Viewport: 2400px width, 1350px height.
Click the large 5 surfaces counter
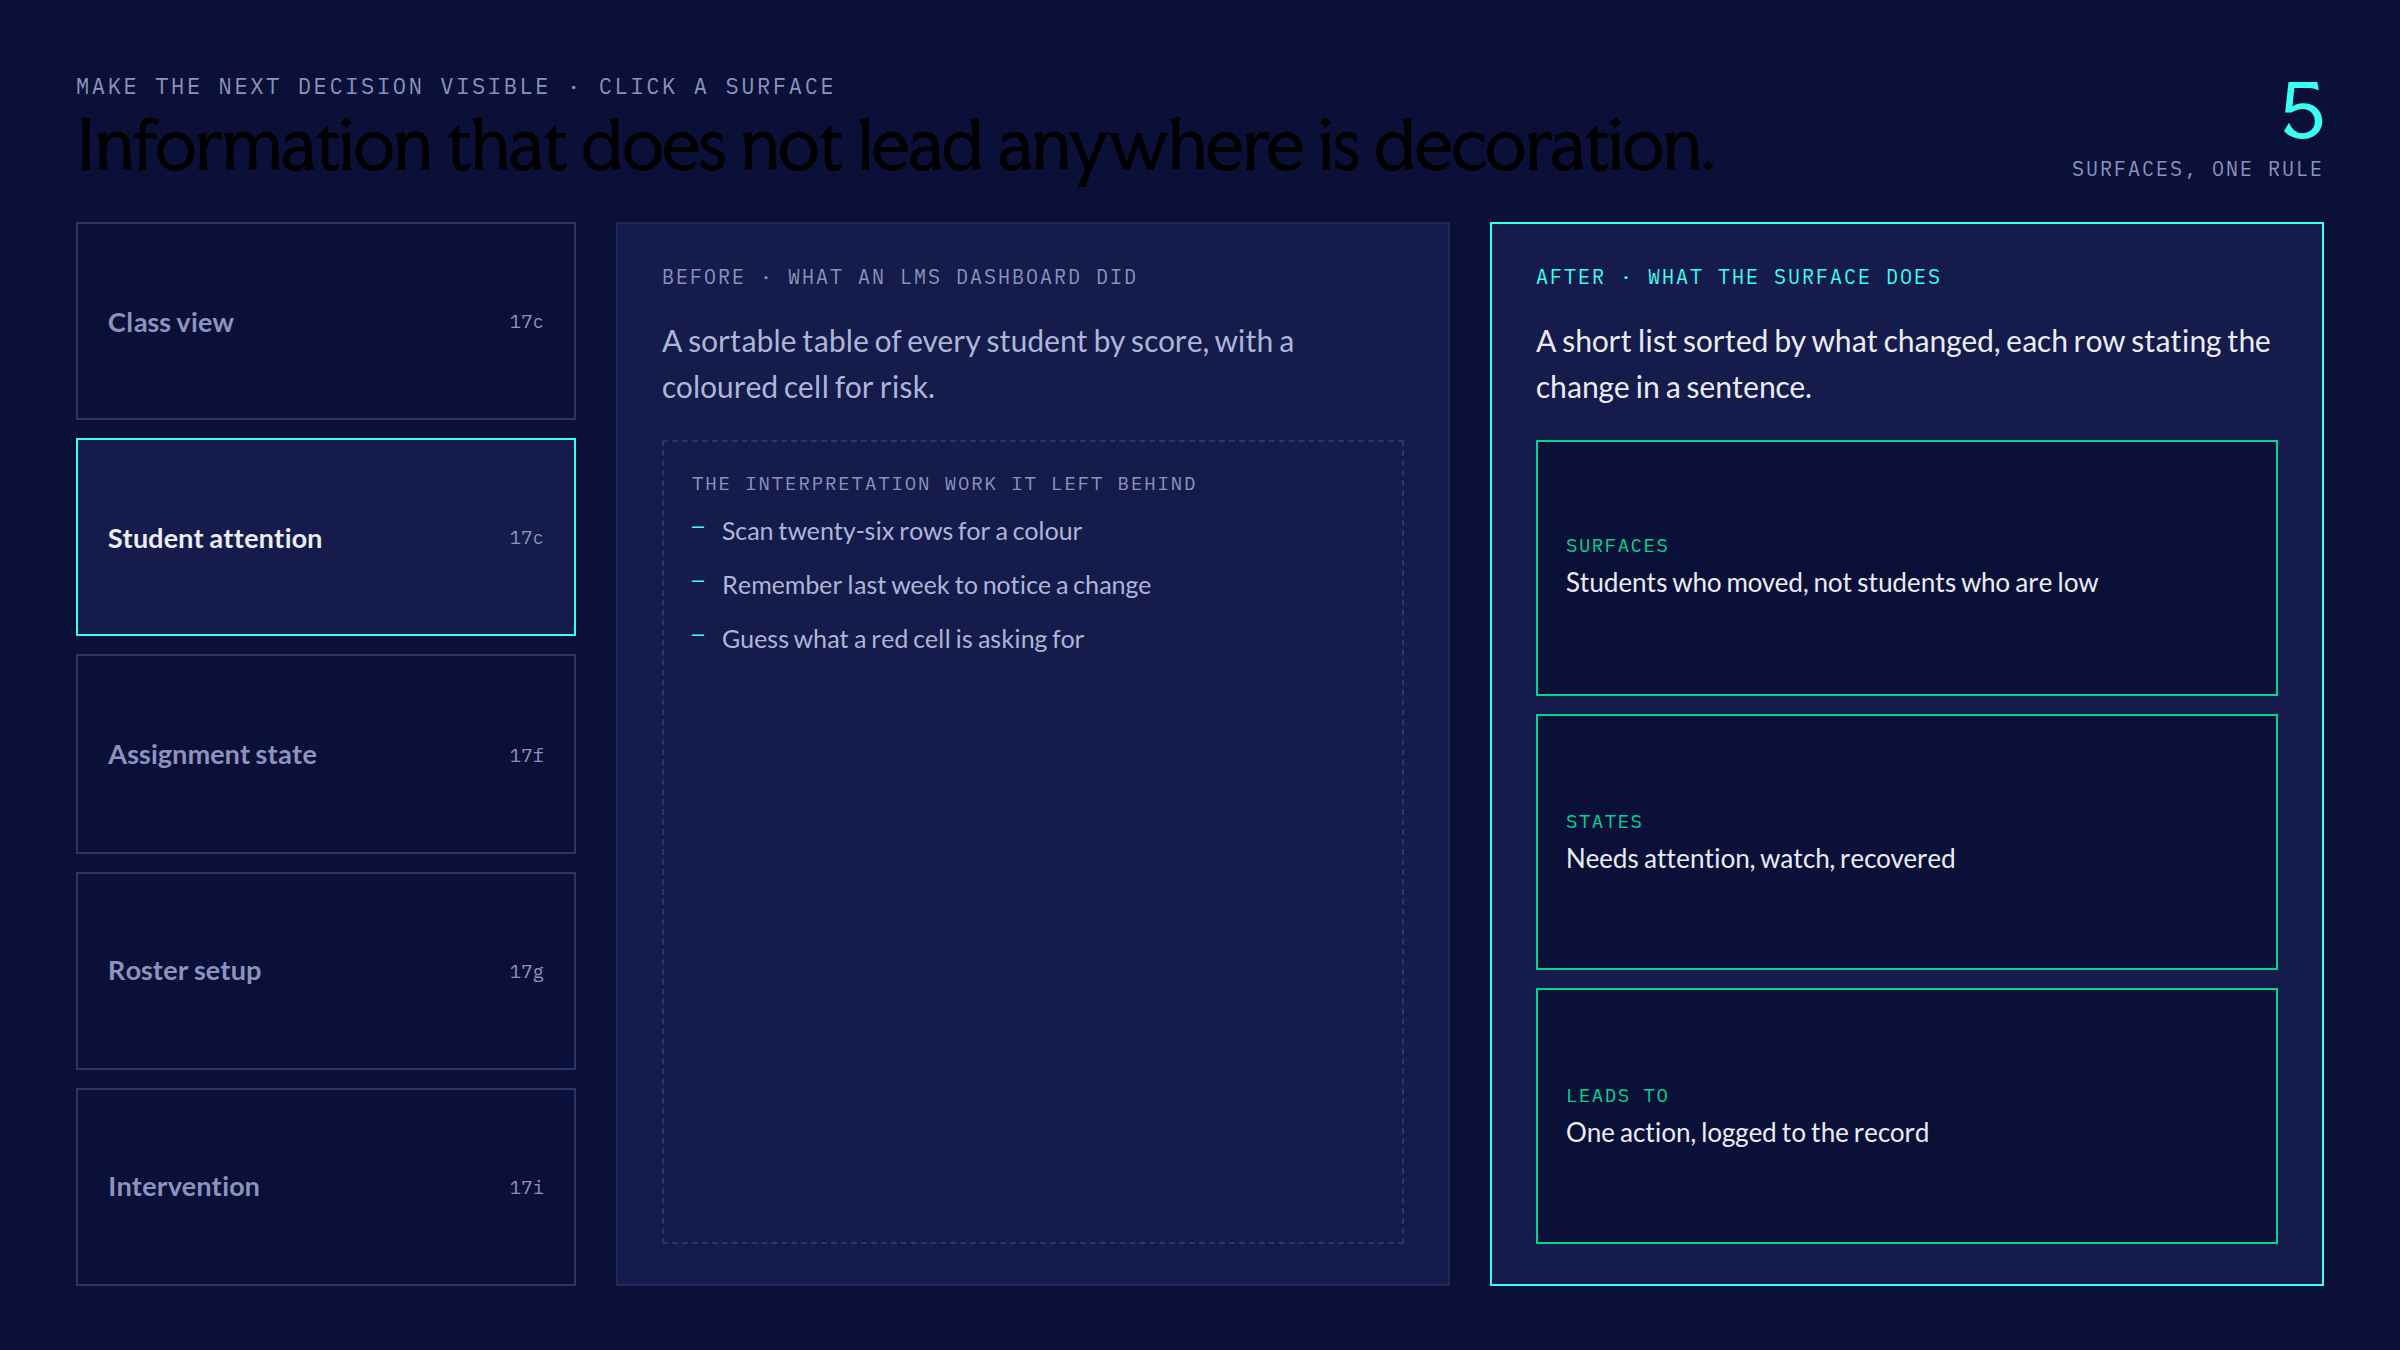(2301, 111)
